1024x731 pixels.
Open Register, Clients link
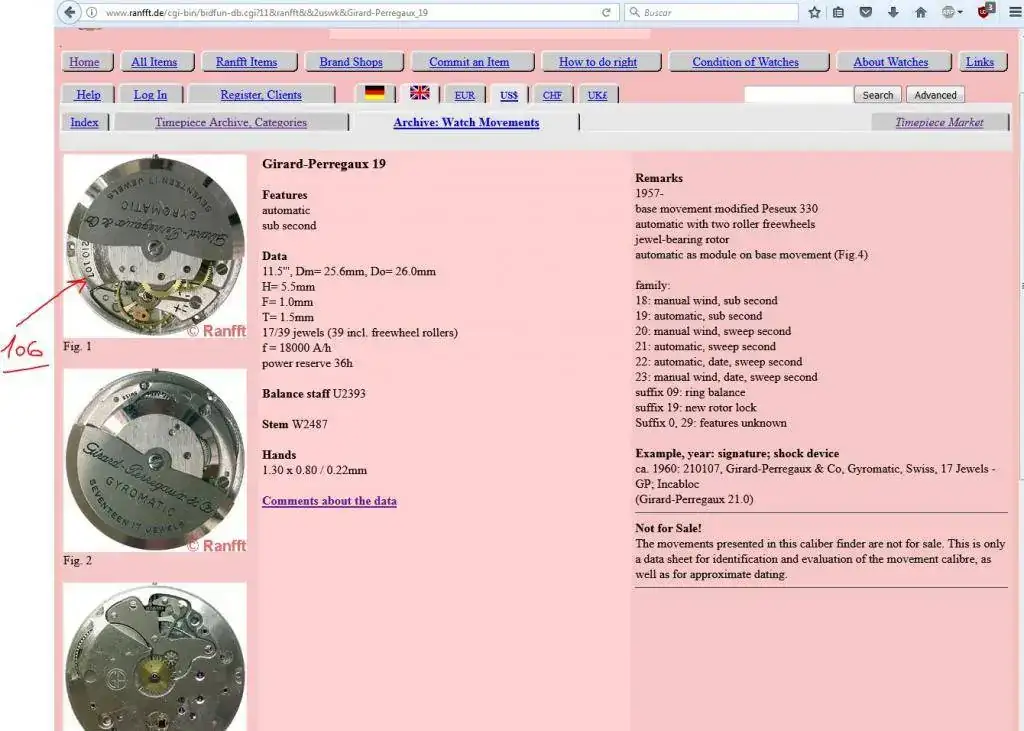[261, 95]
